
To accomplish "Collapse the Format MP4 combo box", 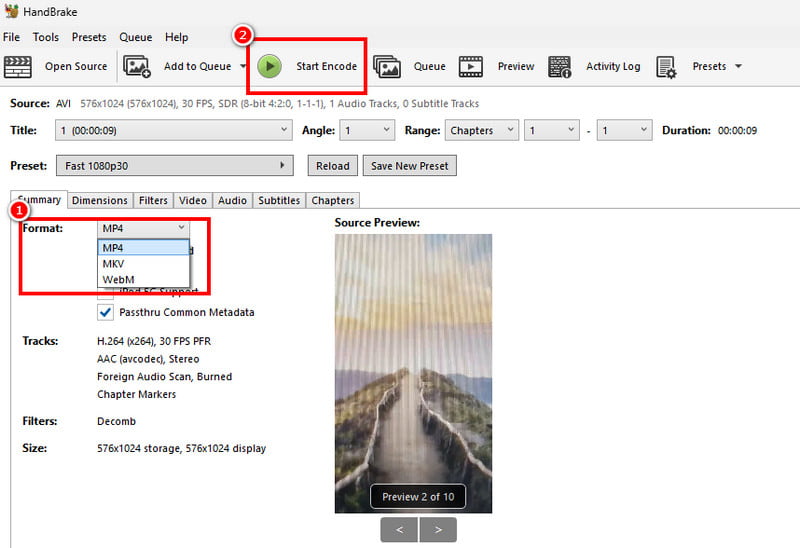I will (x=143, y=228).
